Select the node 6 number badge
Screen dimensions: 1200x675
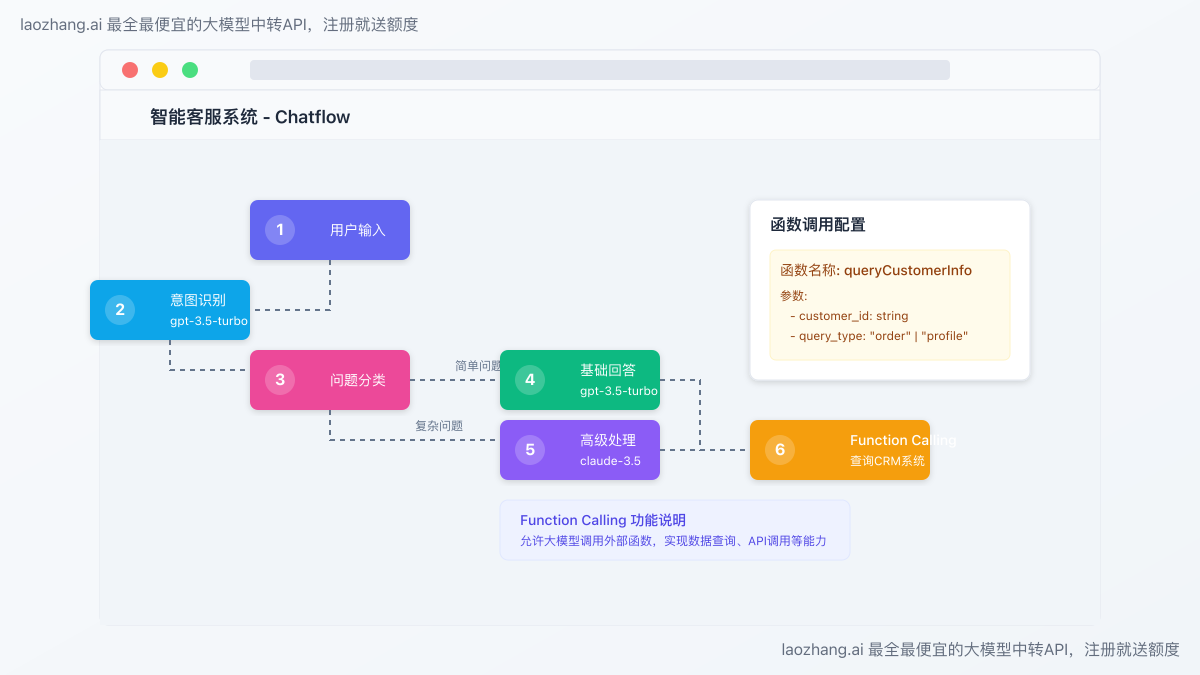pos(781,450)
